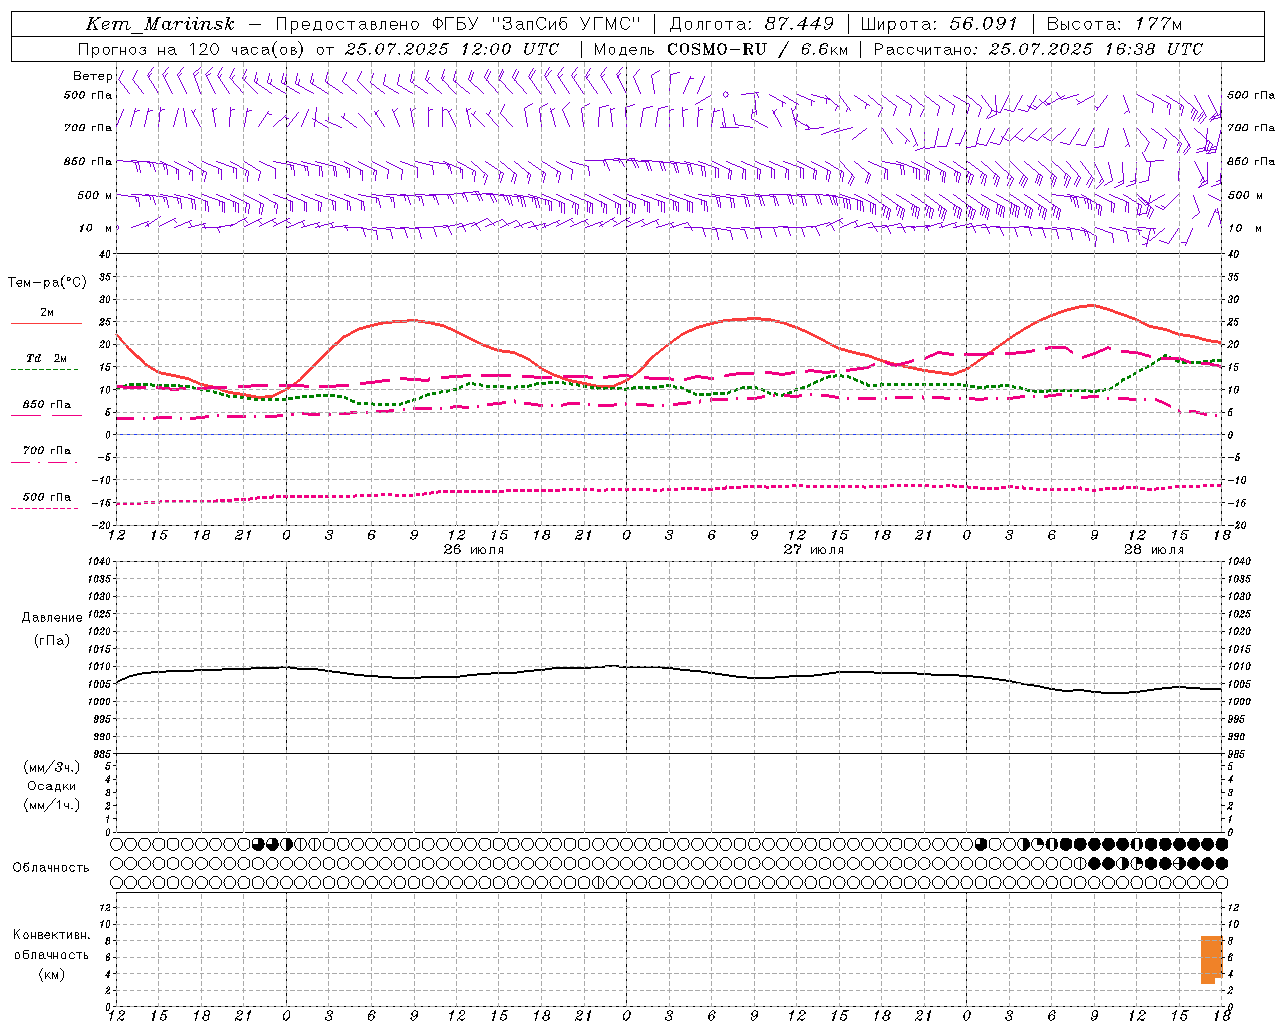The height and width of the screenshot is (1024, 1280).
Task: Click the 26 июля date label
Action: click(474, 549)
